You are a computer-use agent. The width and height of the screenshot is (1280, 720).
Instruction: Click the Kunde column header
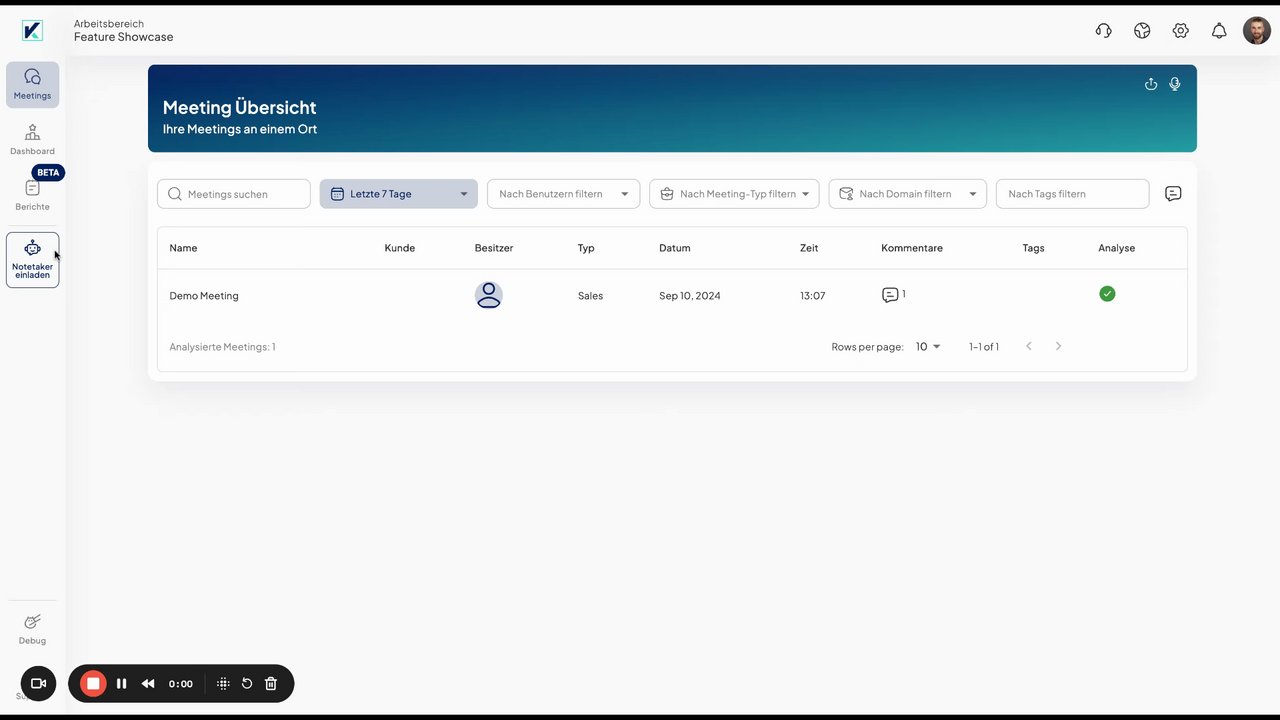(400, 248)
